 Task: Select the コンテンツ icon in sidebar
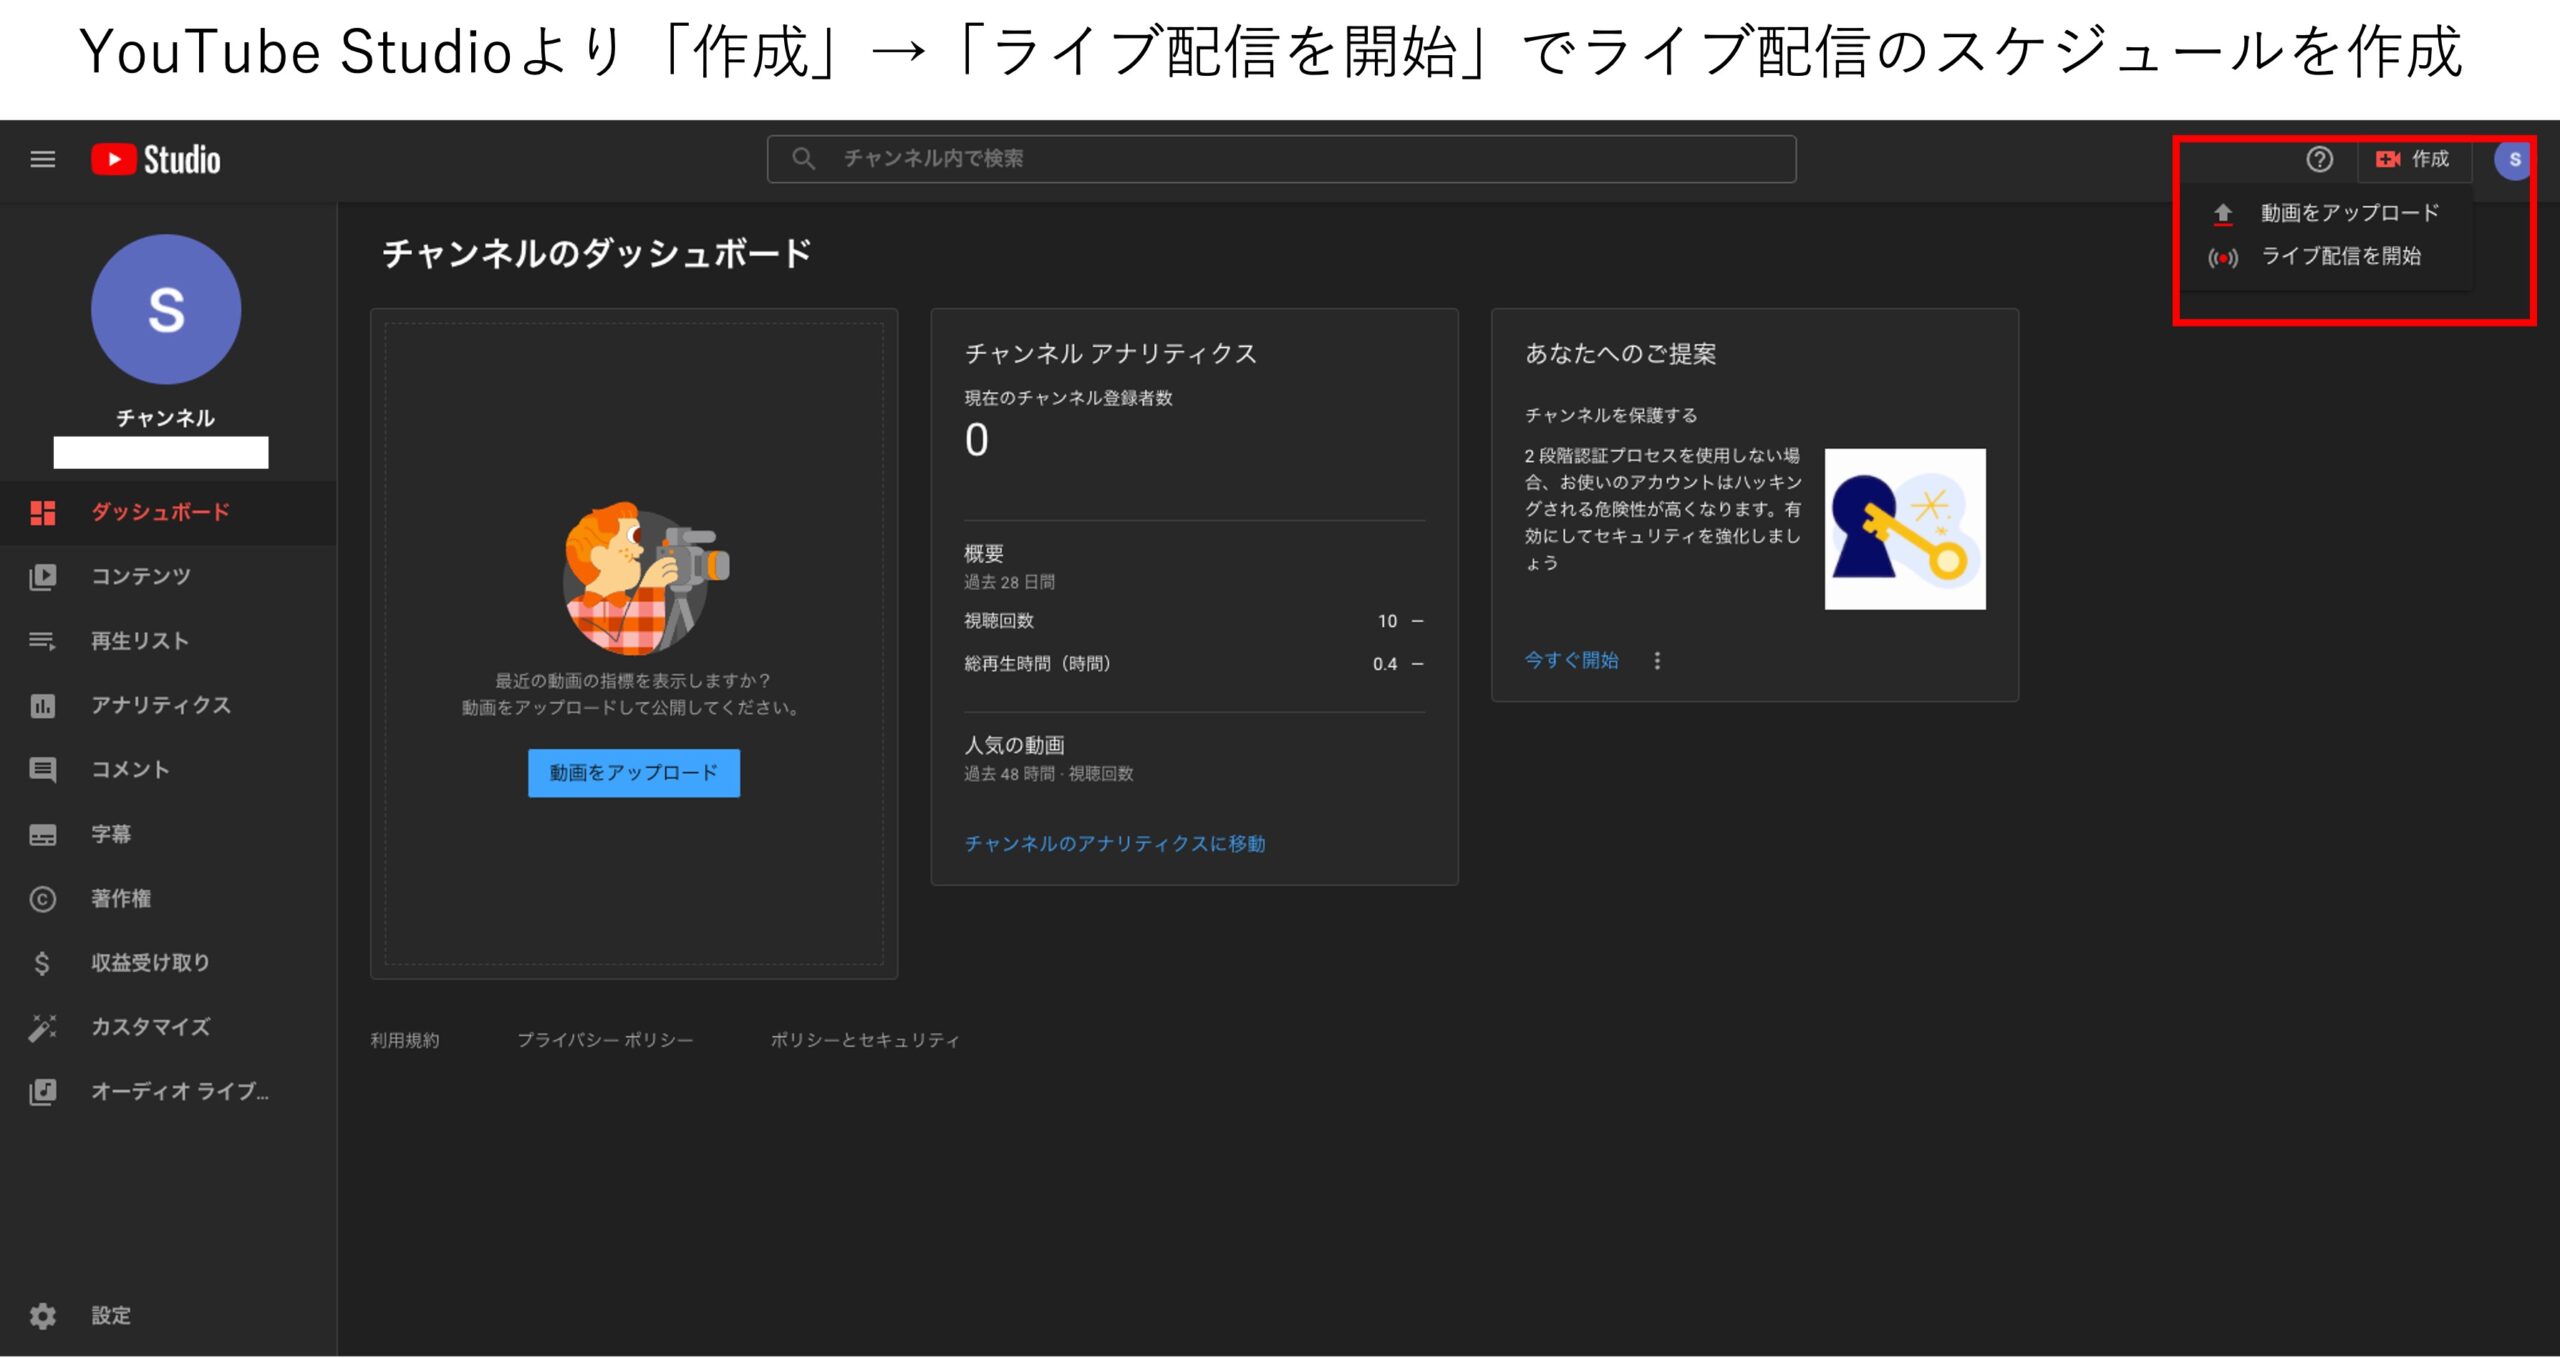(44, 576)
